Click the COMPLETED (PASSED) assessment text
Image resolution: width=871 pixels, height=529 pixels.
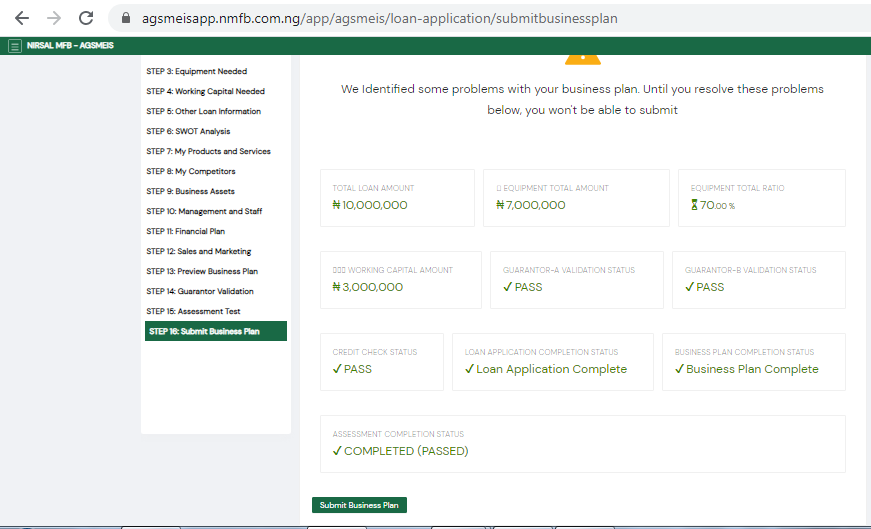tap(406, 451)
